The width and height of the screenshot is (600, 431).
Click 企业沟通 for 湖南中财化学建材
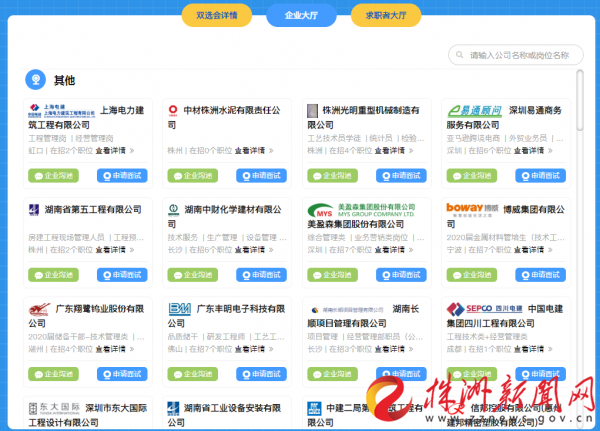[x=193, y=275]
